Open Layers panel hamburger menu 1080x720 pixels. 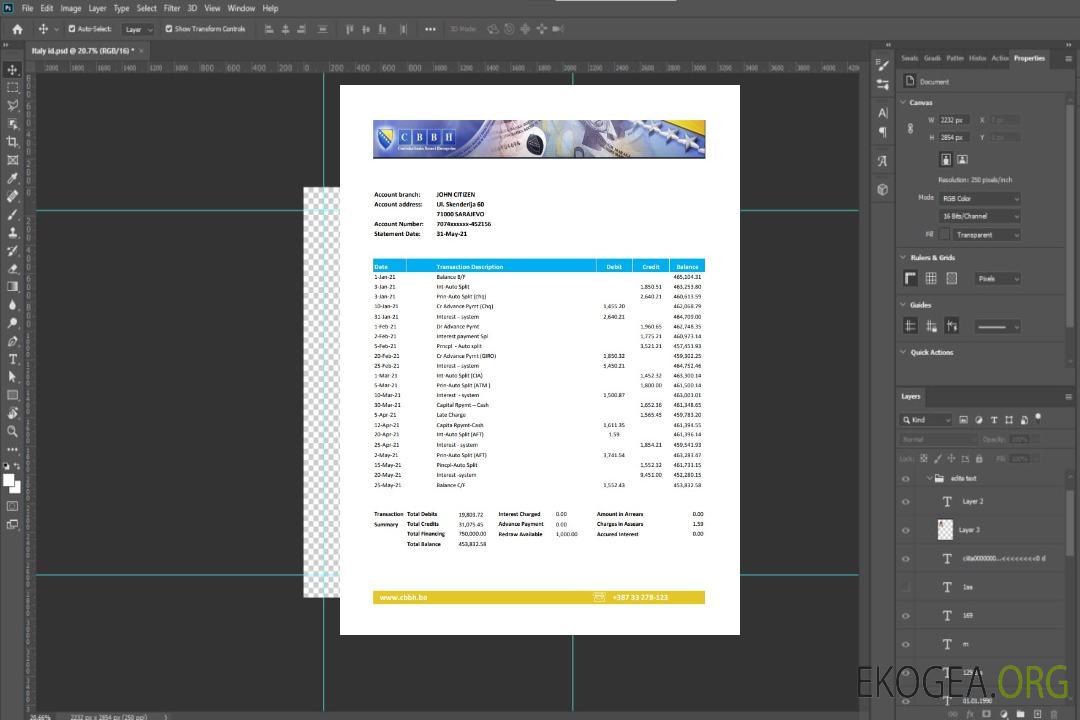1068,397
